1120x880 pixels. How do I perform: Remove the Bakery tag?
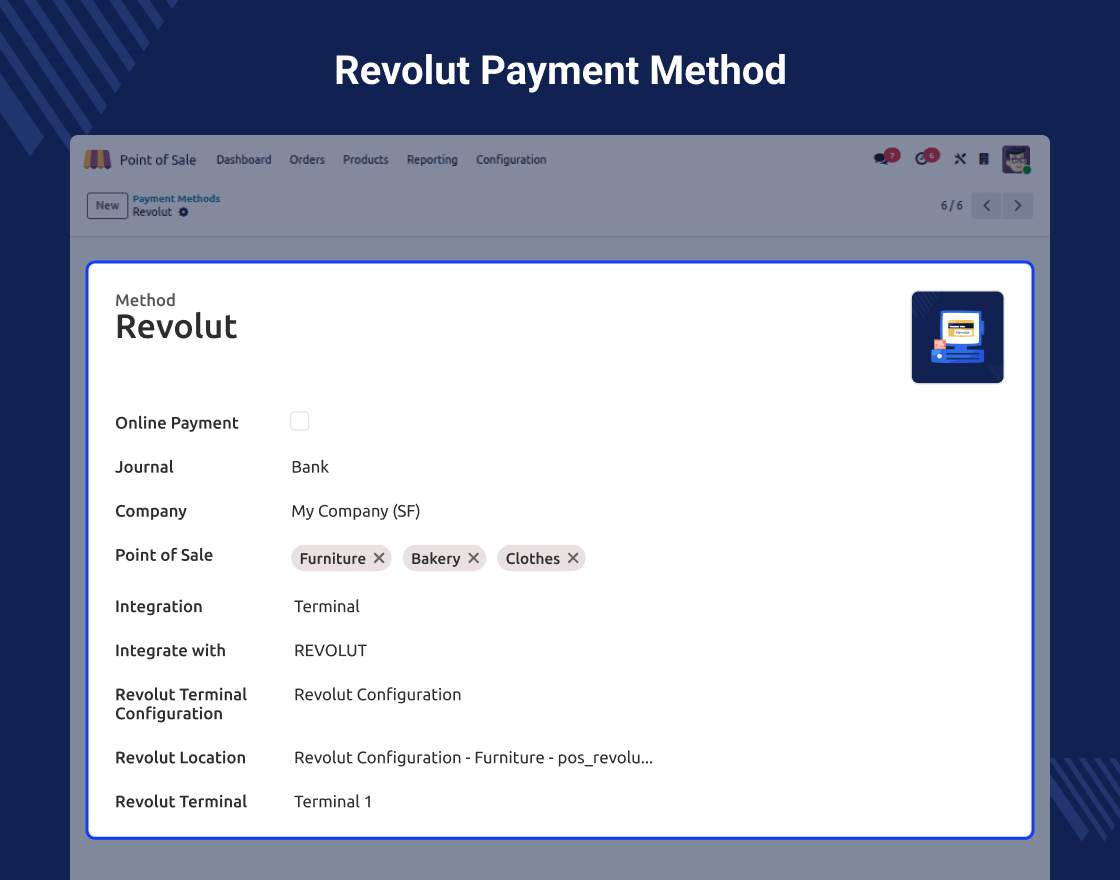pos(474,558)
